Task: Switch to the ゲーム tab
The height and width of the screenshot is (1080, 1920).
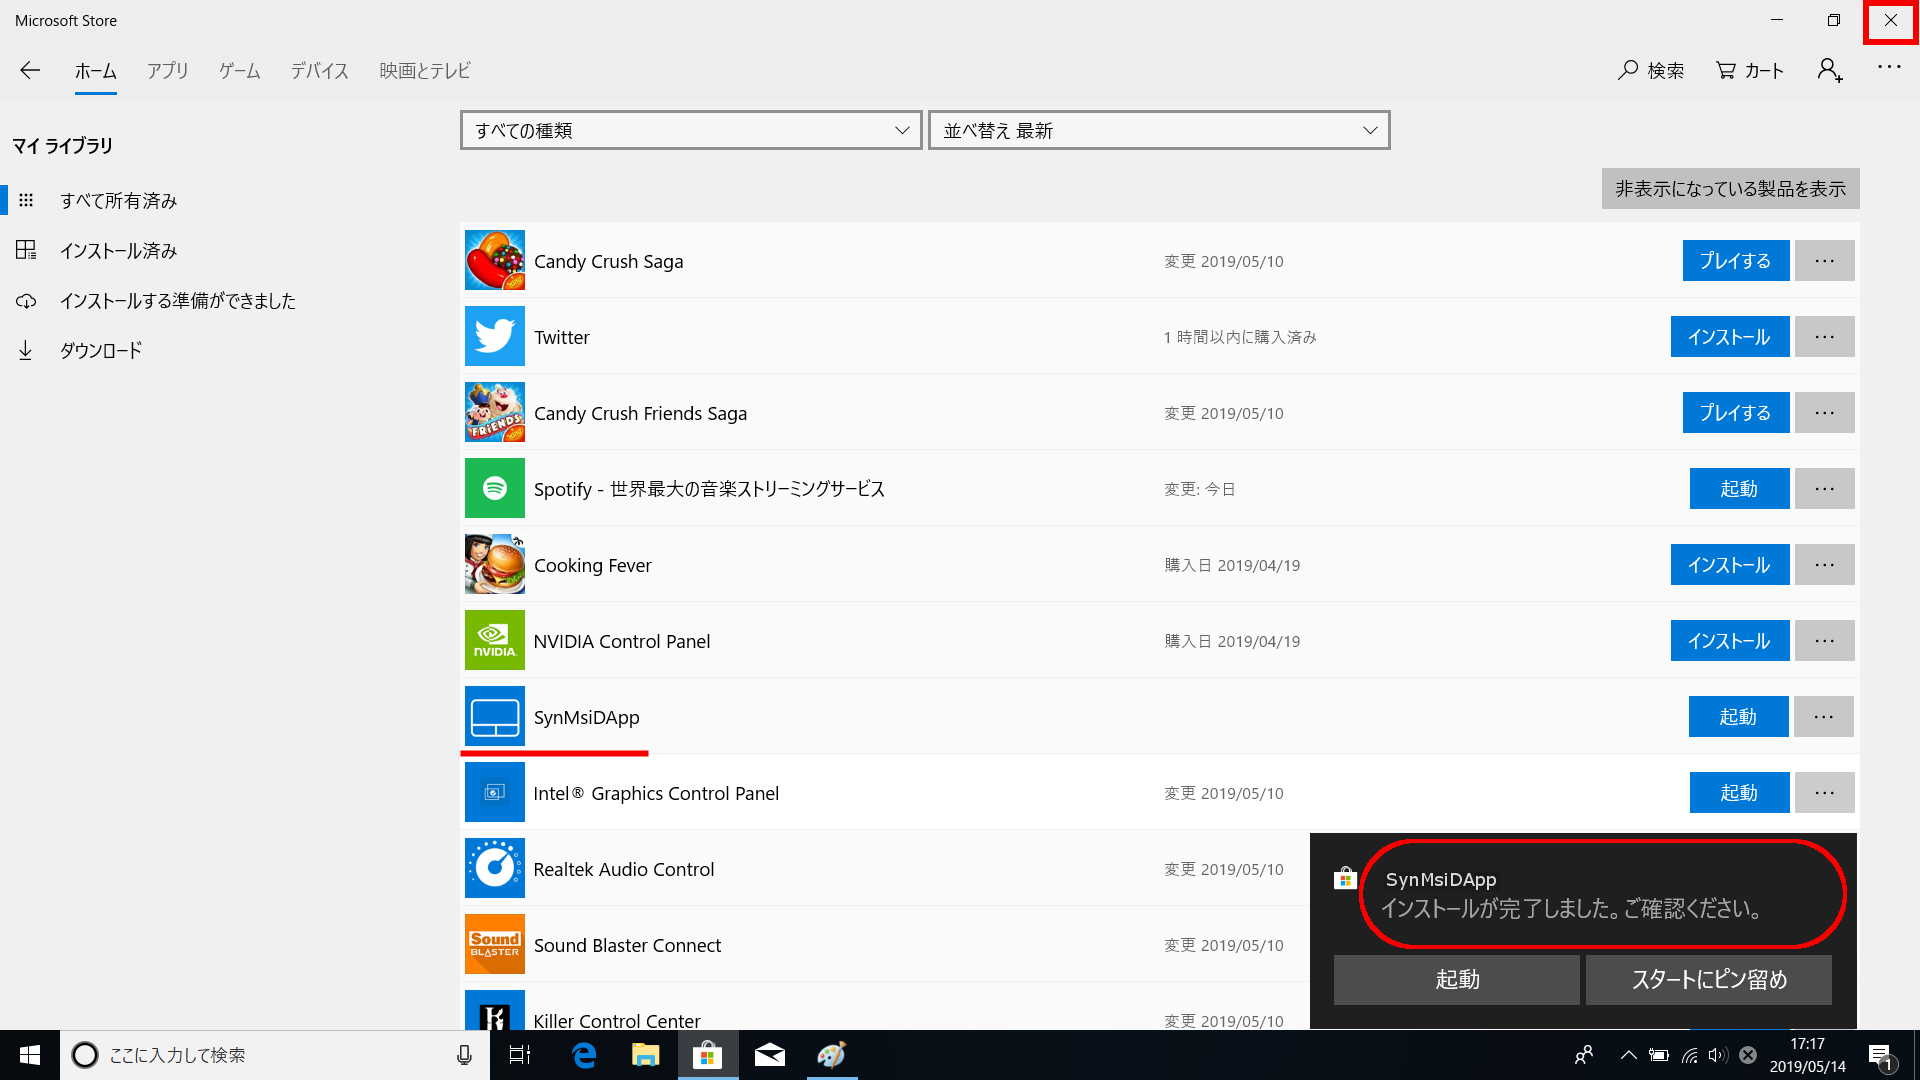Action: (x=240, y=71)
